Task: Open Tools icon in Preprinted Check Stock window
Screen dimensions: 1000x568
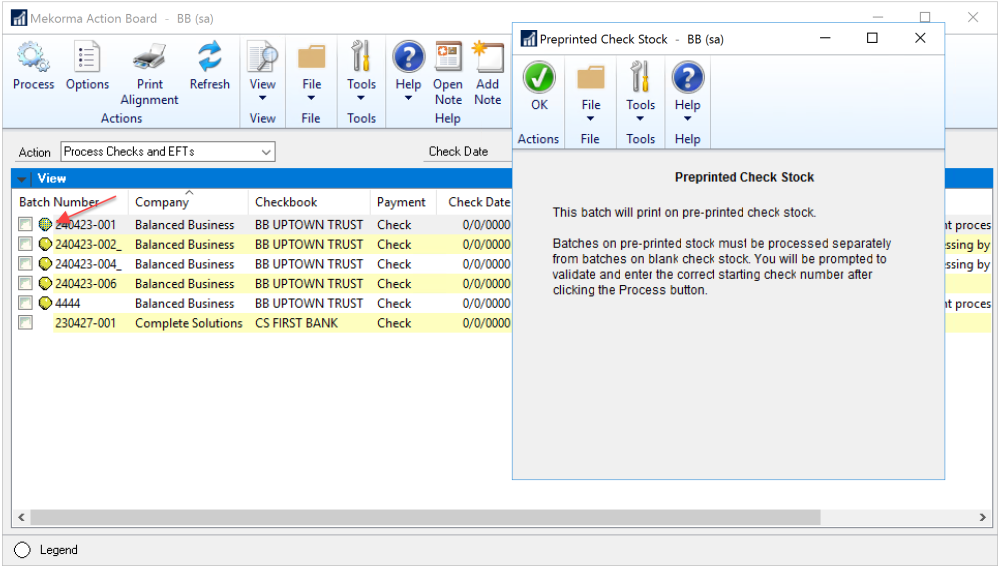Action: [x=640, y=77]
